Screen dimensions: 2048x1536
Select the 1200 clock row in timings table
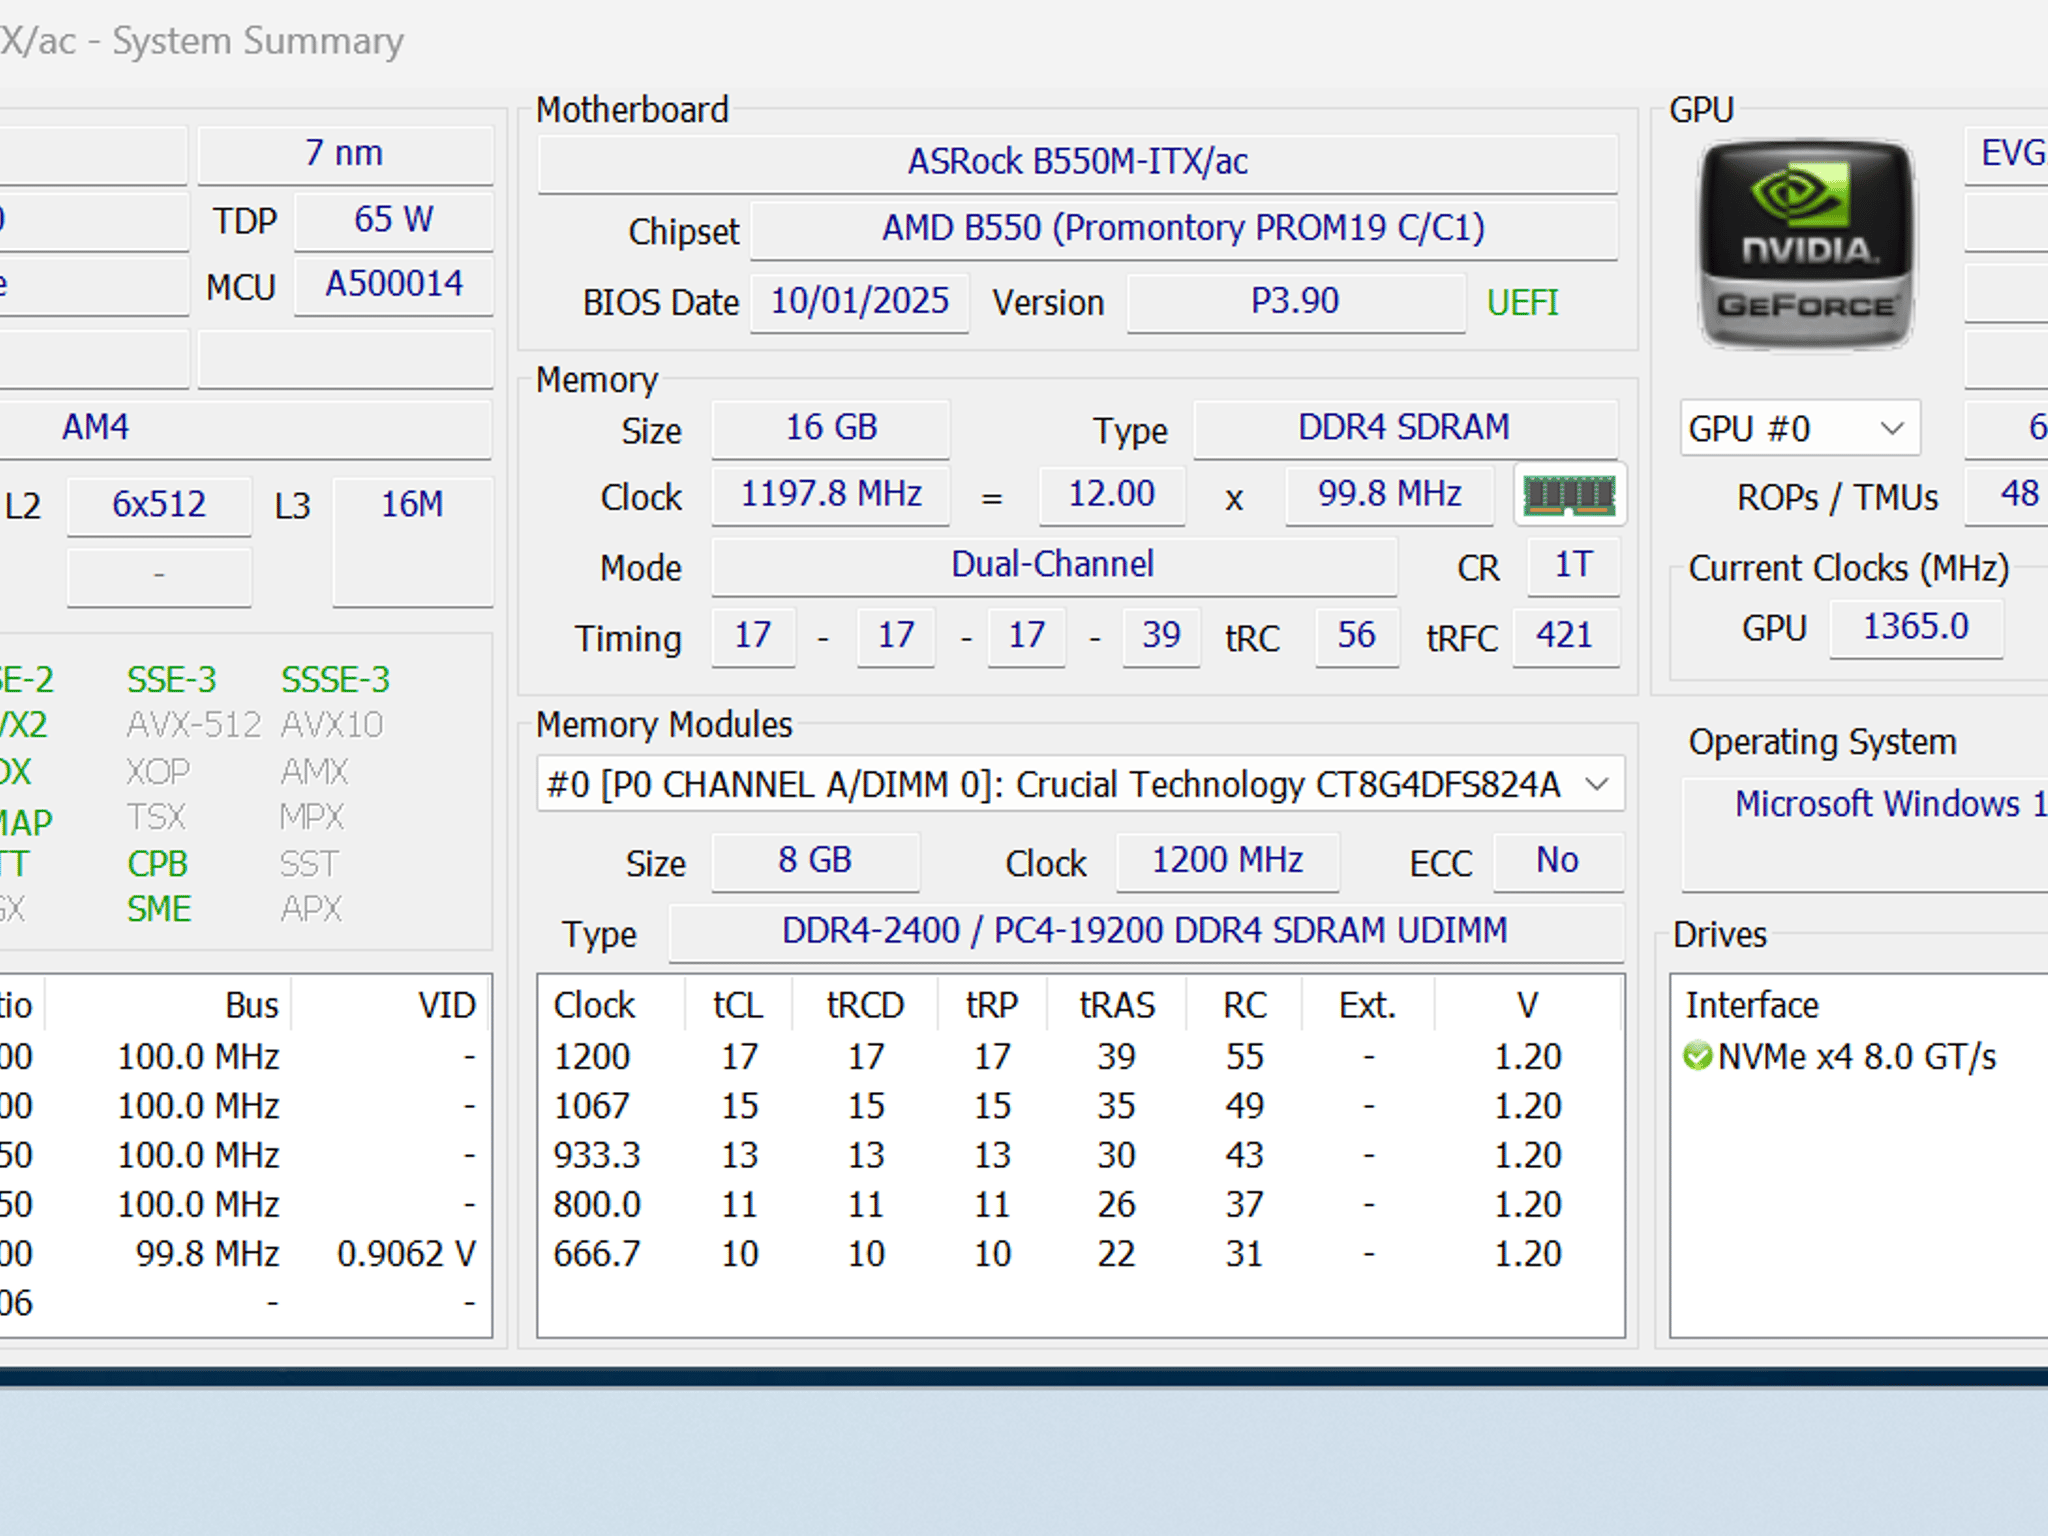[1080, 1056]
